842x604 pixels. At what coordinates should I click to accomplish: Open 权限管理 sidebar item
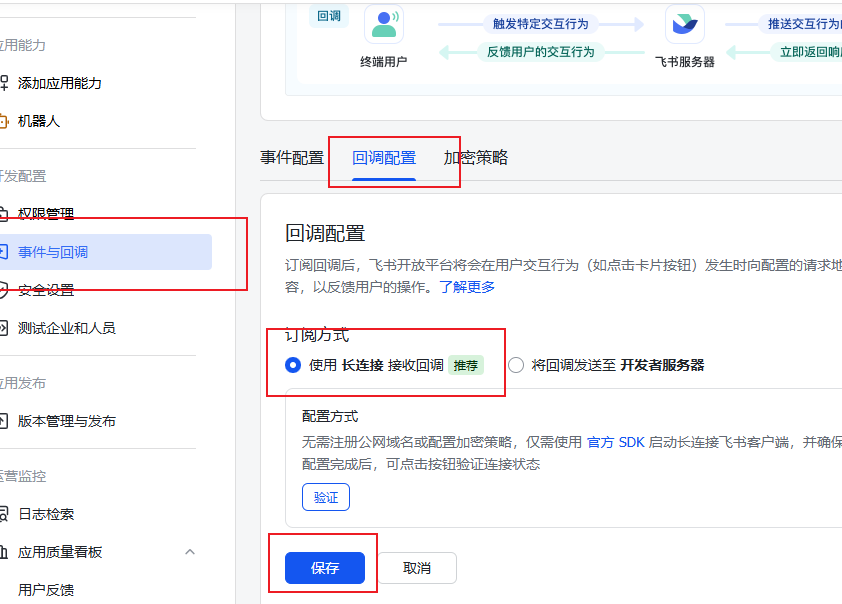pos(46,214)
